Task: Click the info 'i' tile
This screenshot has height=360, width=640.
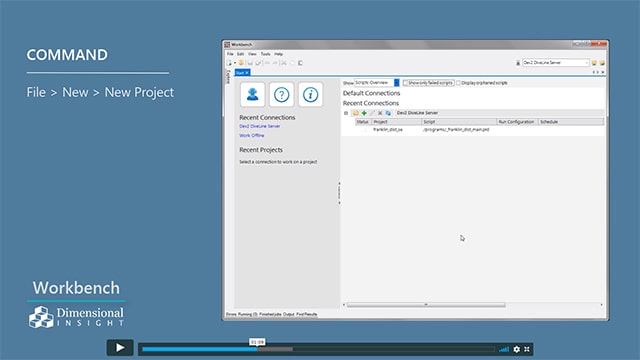Action: click(310, 95)
